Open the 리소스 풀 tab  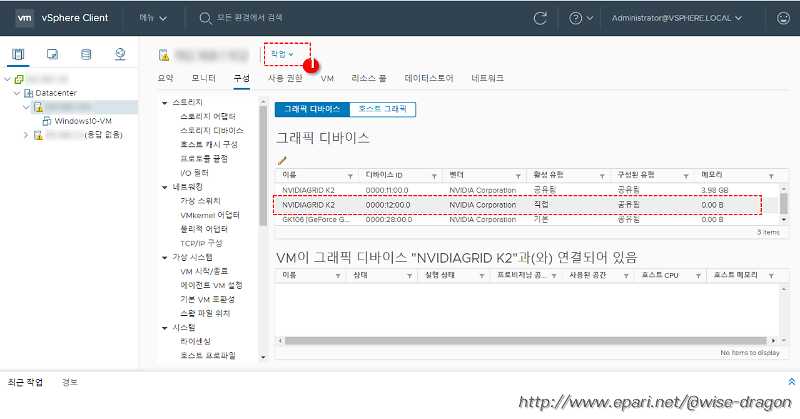pyautogui.click(x=369, y=78)
